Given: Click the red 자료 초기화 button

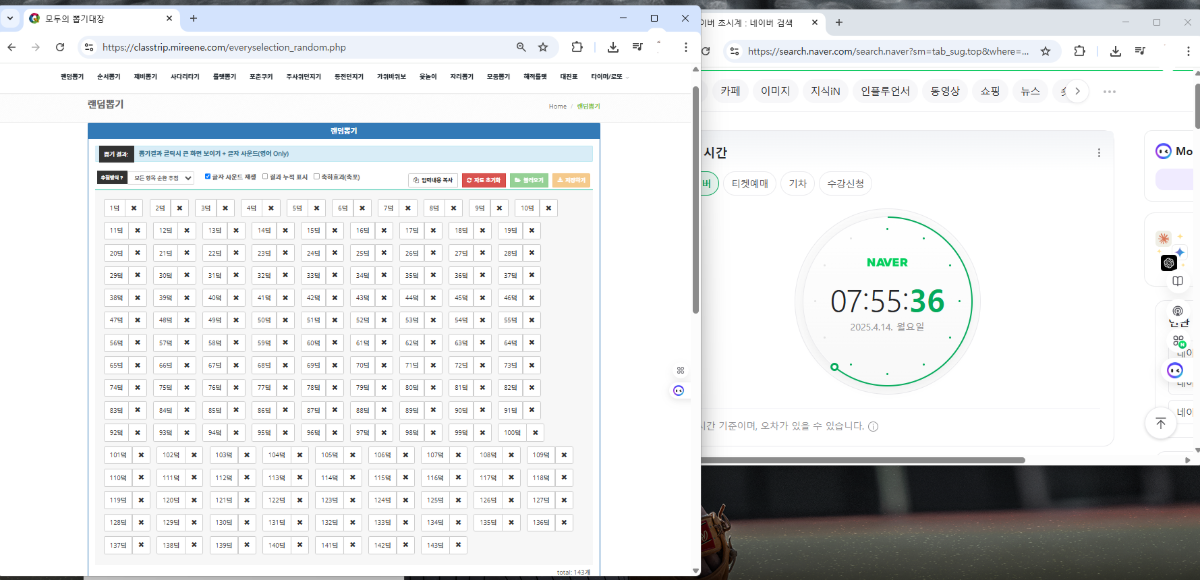Looking at the screenshot, I should (483, 180).
